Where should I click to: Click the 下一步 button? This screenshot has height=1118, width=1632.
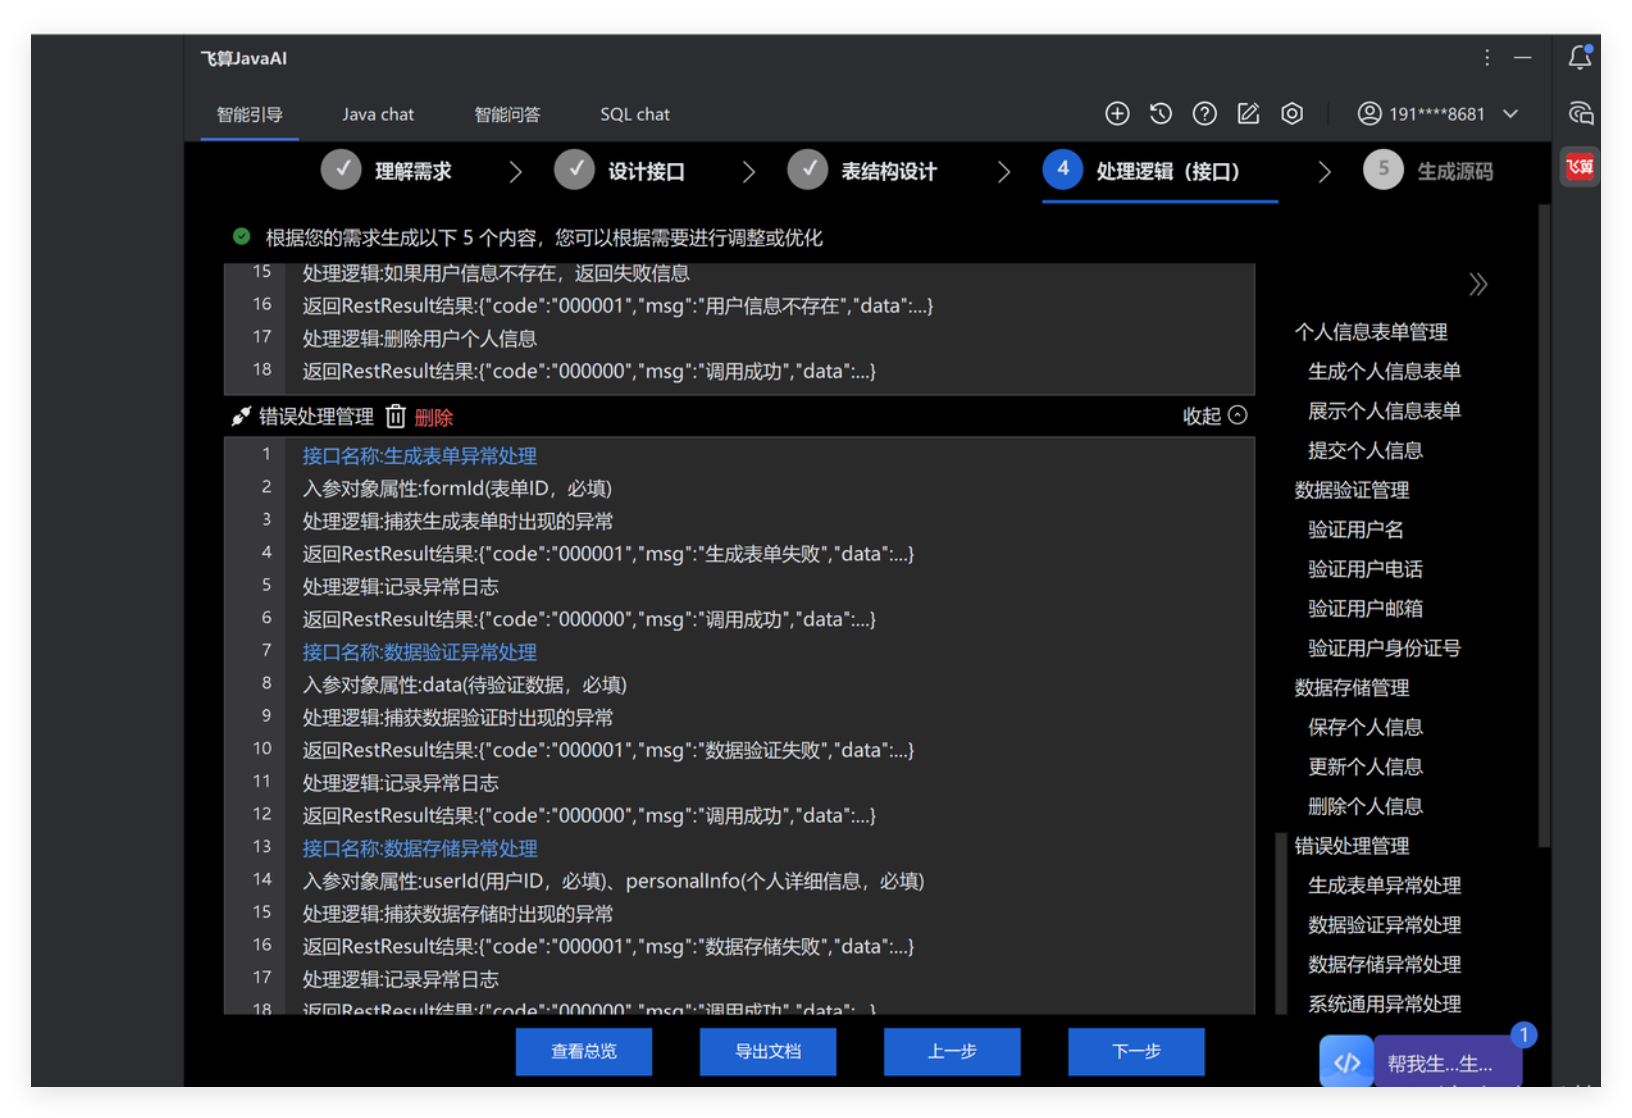click(x=1136, y=1051)
